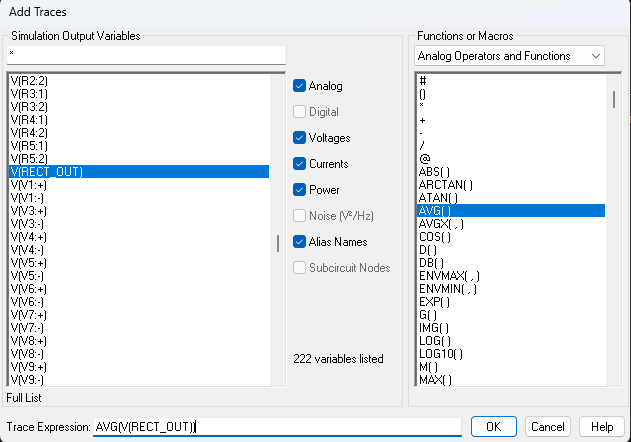Click the variable filter field containing asterisk

click(146, 55)
